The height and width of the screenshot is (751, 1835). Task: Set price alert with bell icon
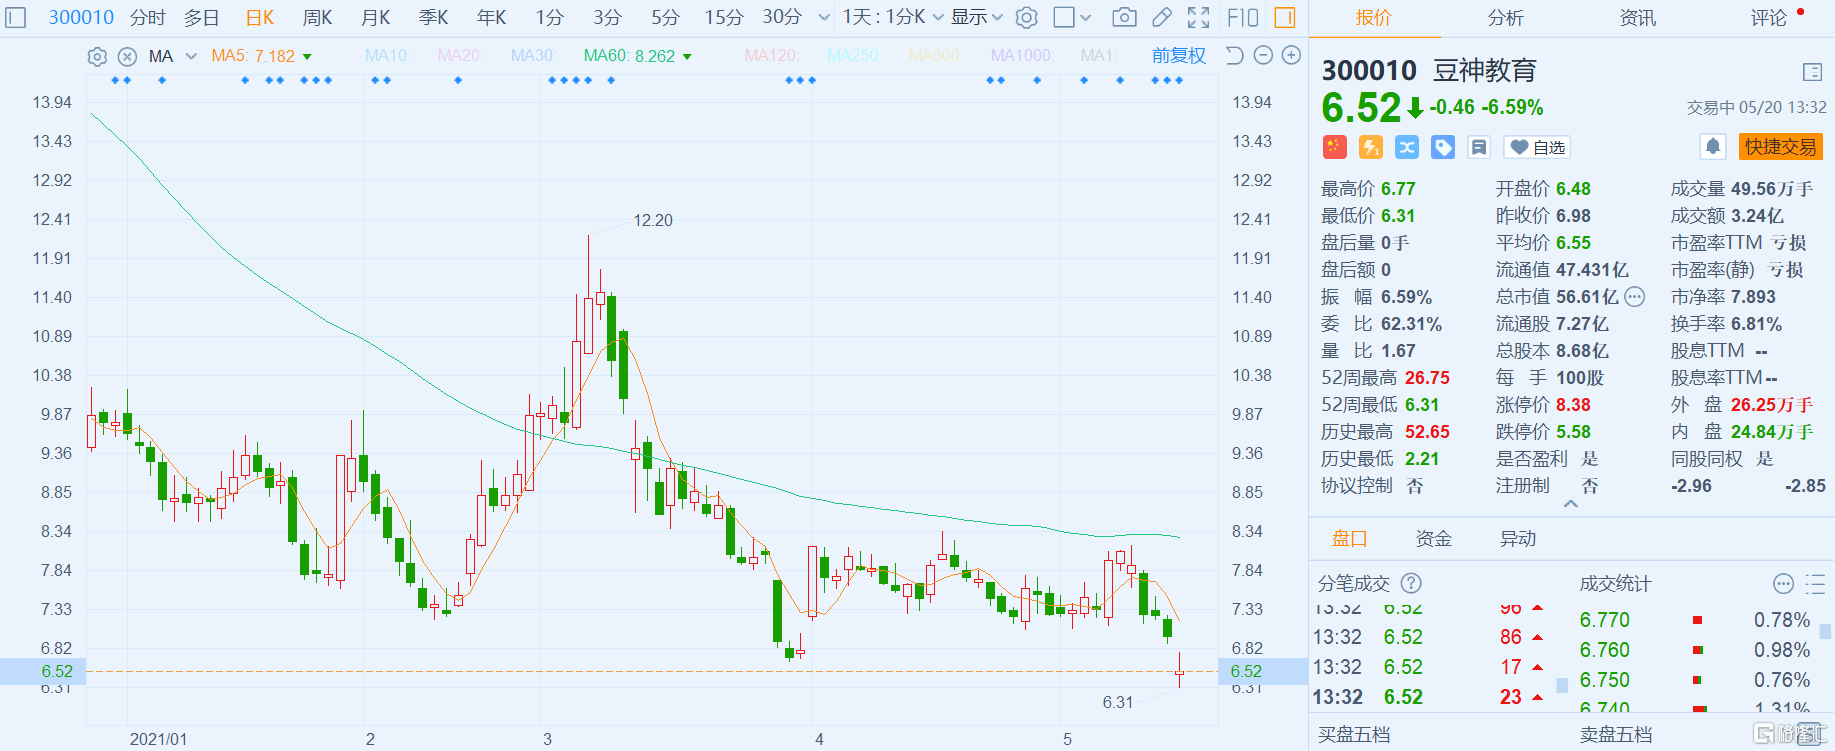coord(1713,147)
